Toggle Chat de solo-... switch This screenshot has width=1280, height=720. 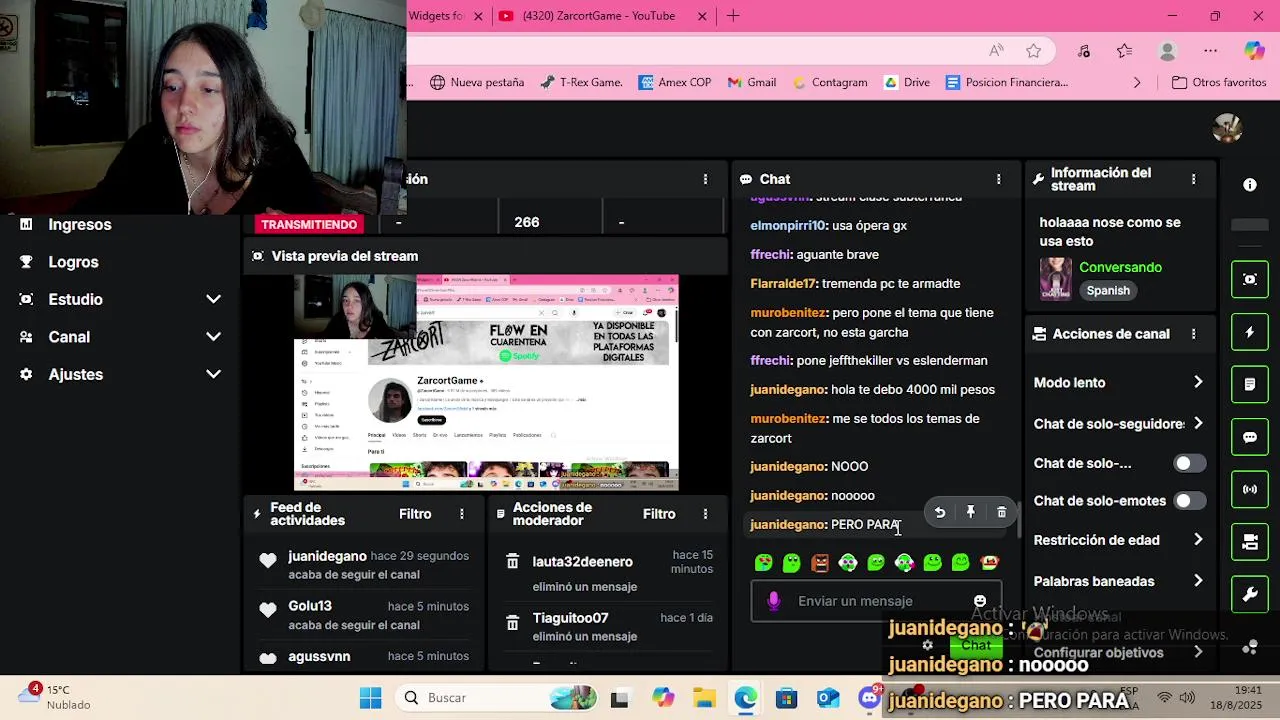coord(1190,463)
